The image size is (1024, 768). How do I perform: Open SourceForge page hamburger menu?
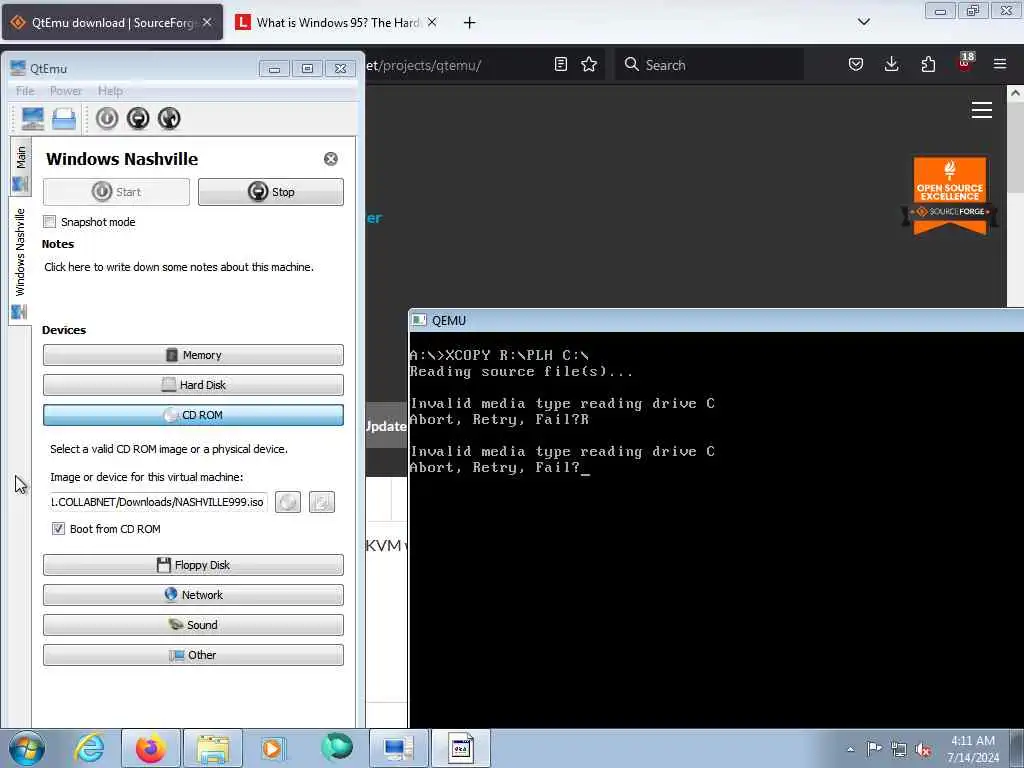tap(982, 110)
